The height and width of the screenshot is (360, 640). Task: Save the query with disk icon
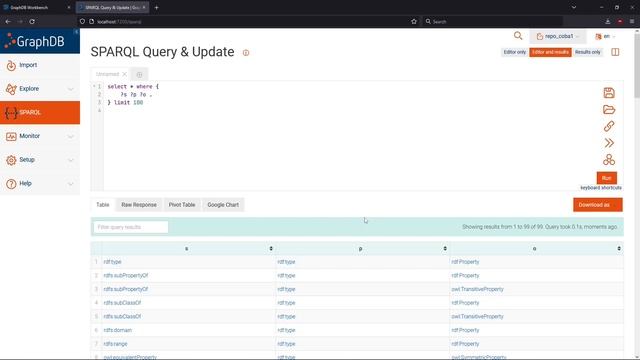(609, 93)
